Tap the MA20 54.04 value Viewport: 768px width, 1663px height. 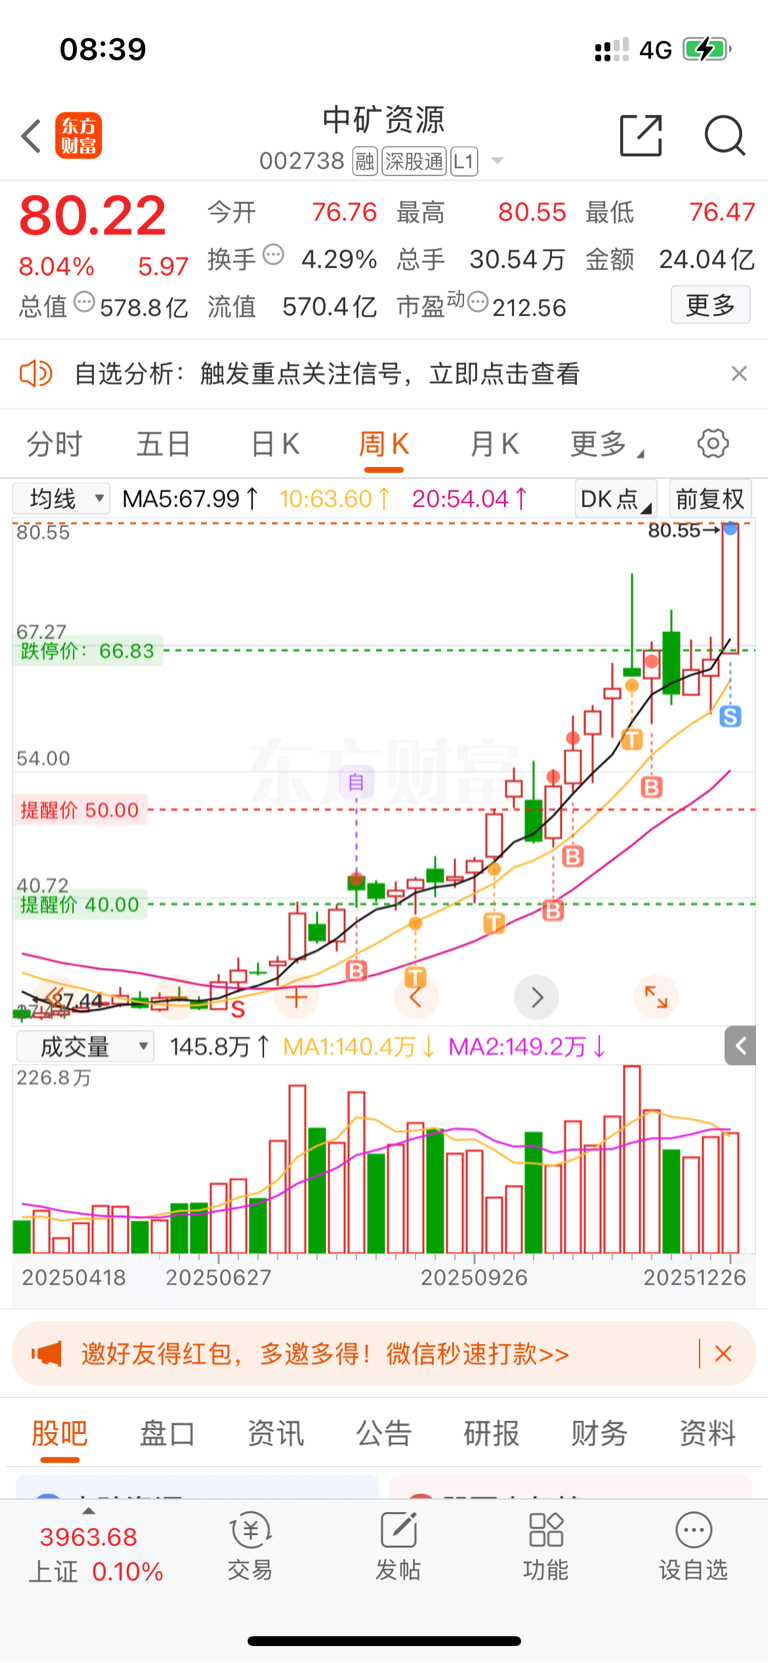click(x=470, y=498)
